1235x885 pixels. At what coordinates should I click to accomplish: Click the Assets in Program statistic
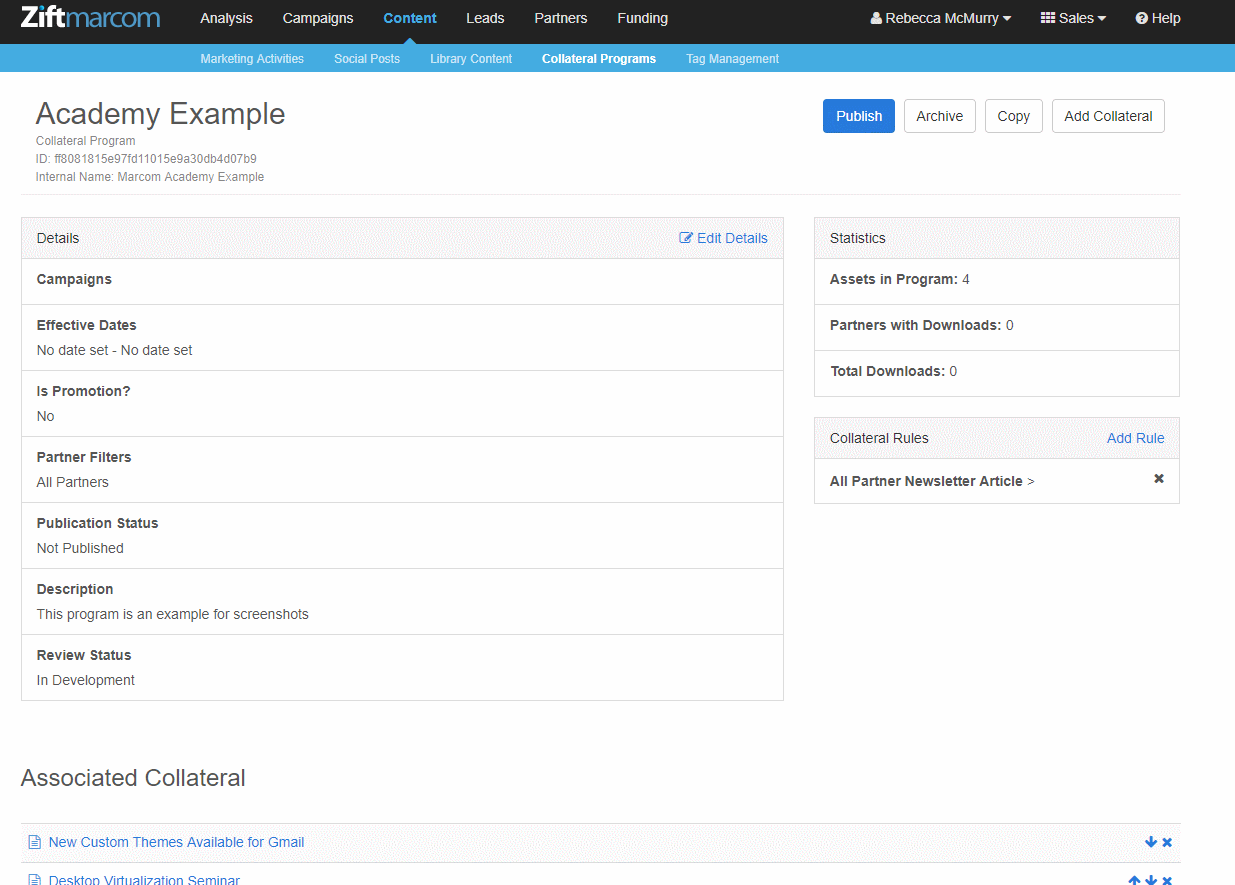[900, 279]
